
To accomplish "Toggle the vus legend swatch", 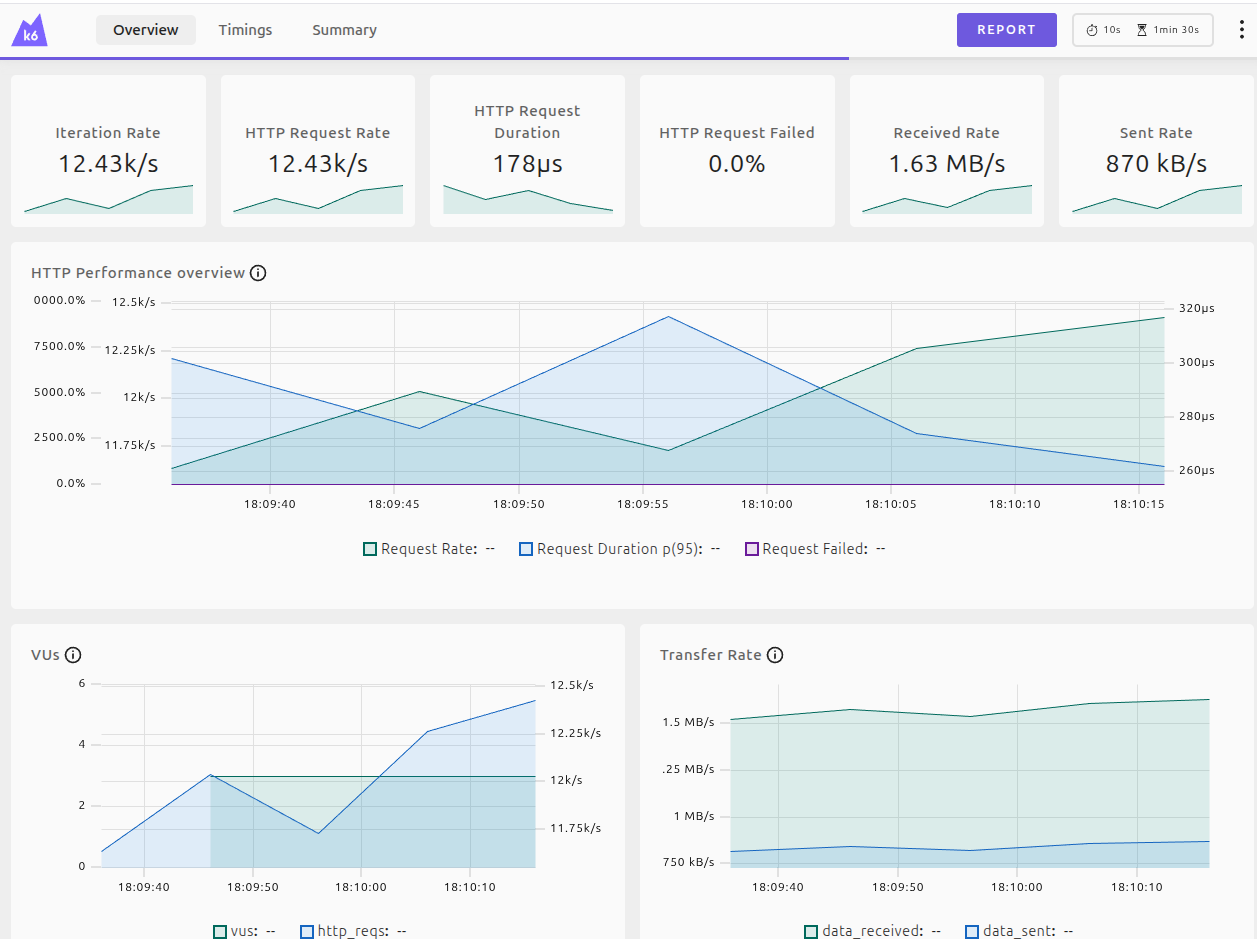I will tap(220, 931).
